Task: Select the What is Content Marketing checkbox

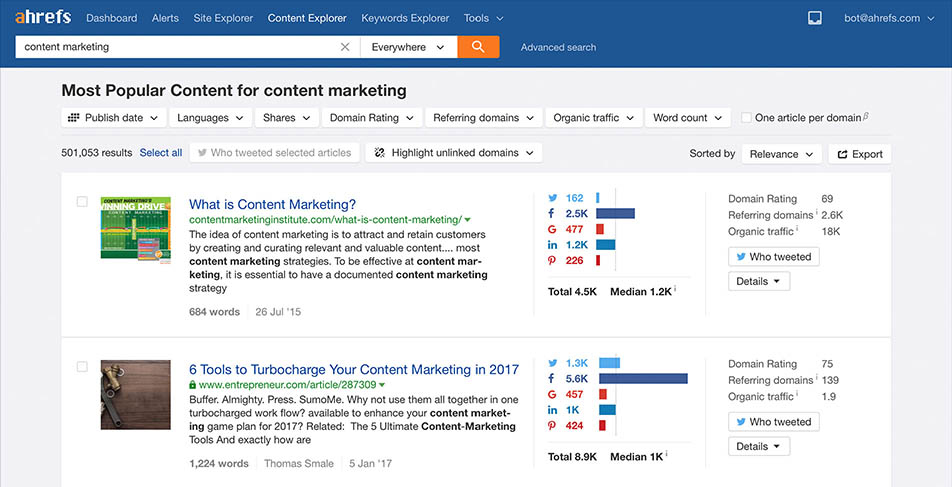Action: point(82,202)
